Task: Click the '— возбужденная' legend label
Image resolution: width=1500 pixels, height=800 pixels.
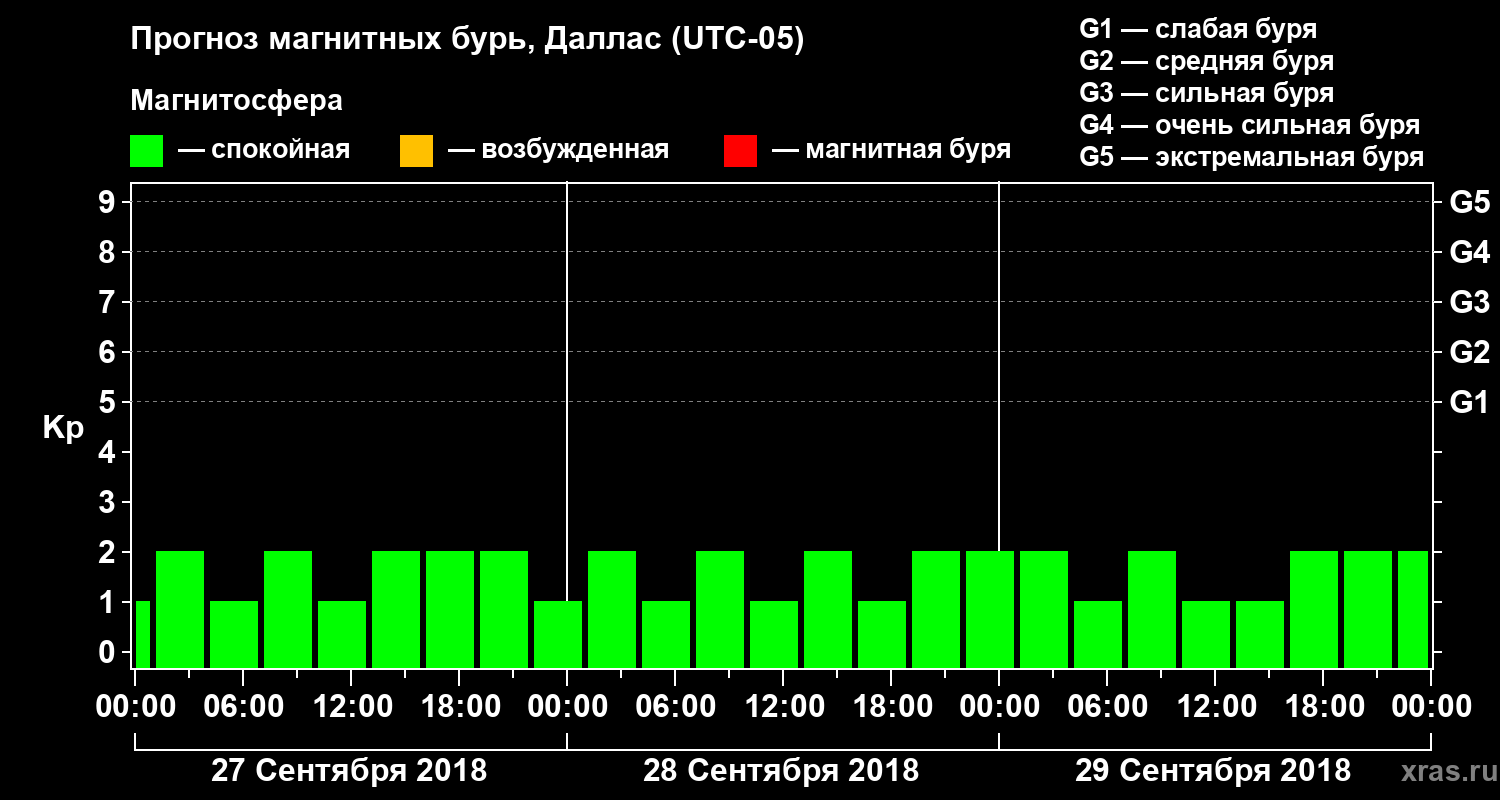Action: (x=558, y=151)
